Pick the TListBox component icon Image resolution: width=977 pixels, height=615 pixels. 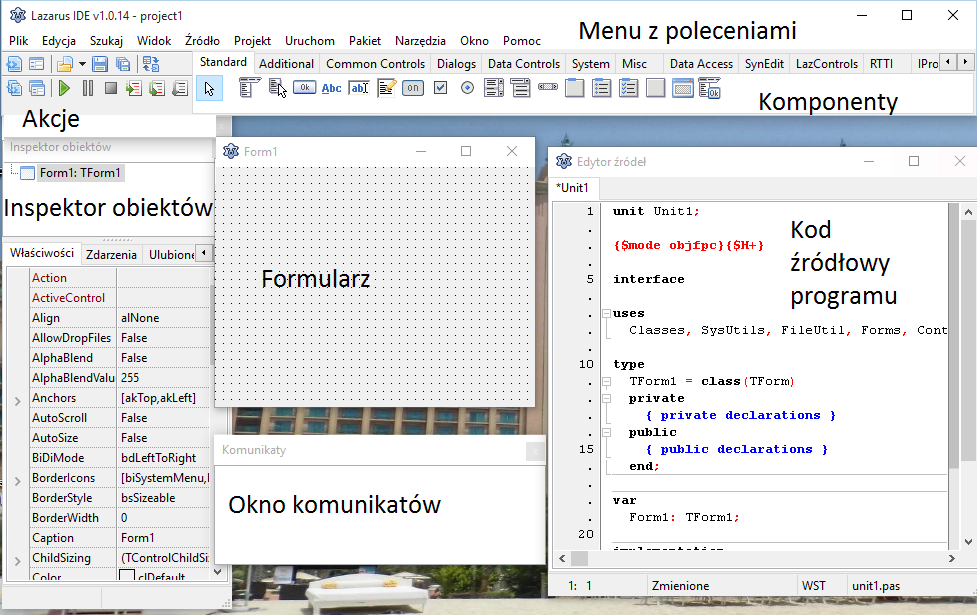point(494,88)
